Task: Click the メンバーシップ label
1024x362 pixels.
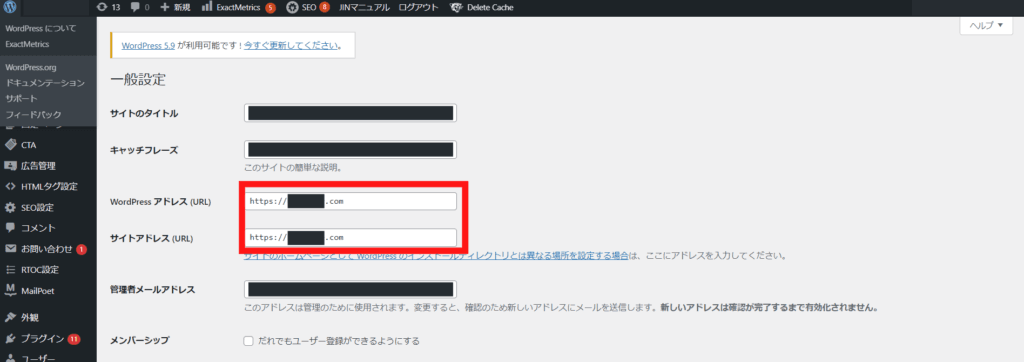Action: click(140, 340)
